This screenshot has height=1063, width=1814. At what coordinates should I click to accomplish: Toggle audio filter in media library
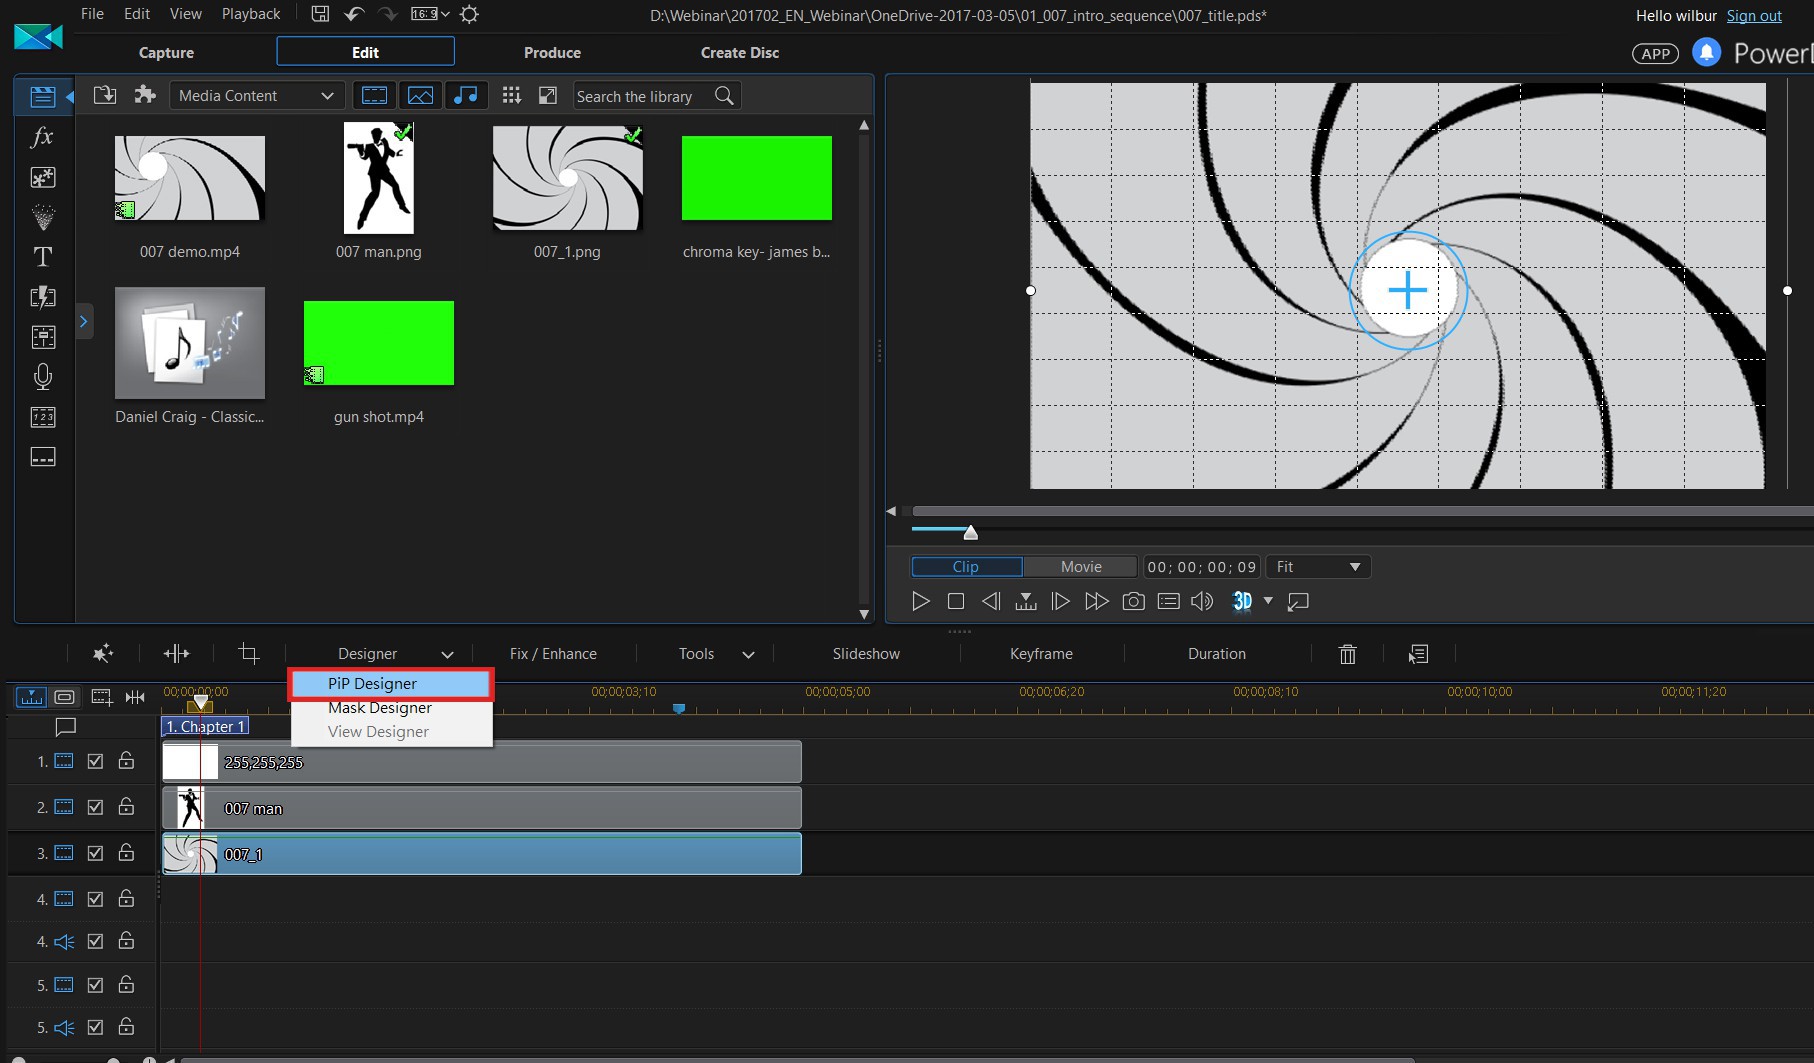pos(465,95)
